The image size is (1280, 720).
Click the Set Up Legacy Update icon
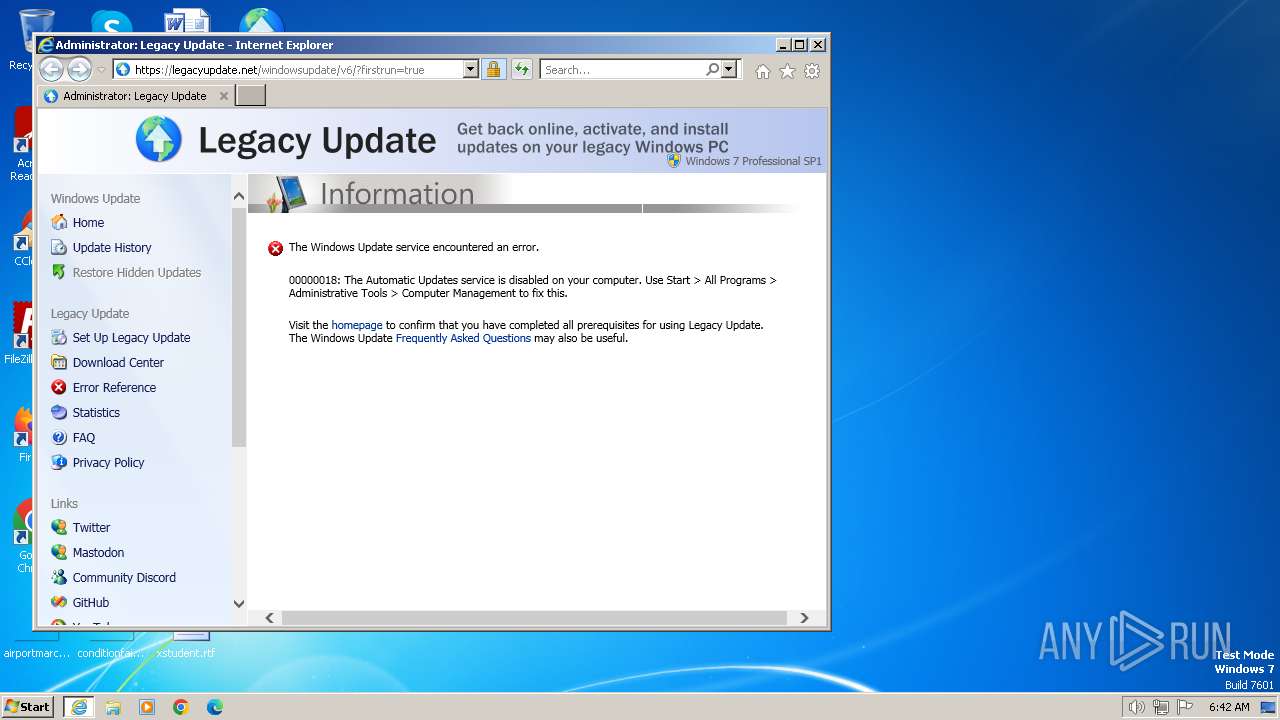(59, 337)
